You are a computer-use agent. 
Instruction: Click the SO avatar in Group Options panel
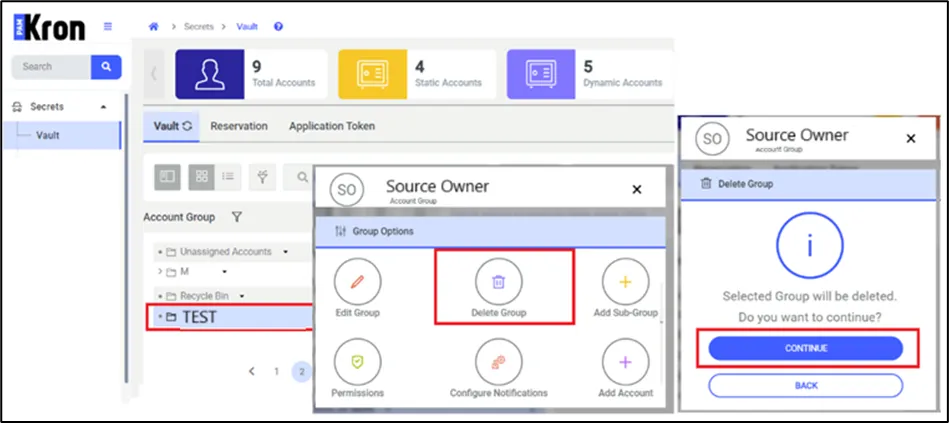(x=347, y=191)
